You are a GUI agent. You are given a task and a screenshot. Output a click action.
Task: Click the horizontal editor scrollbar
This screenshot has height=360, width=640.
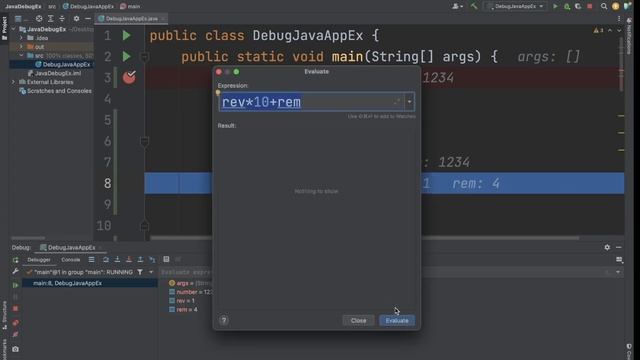(x=364, y=238)
